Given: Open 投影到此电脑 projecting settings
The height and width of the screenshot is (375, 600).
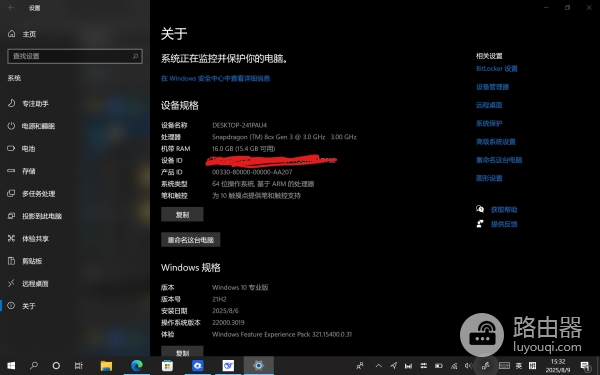Looking at the screenshot, I should 34,216.
